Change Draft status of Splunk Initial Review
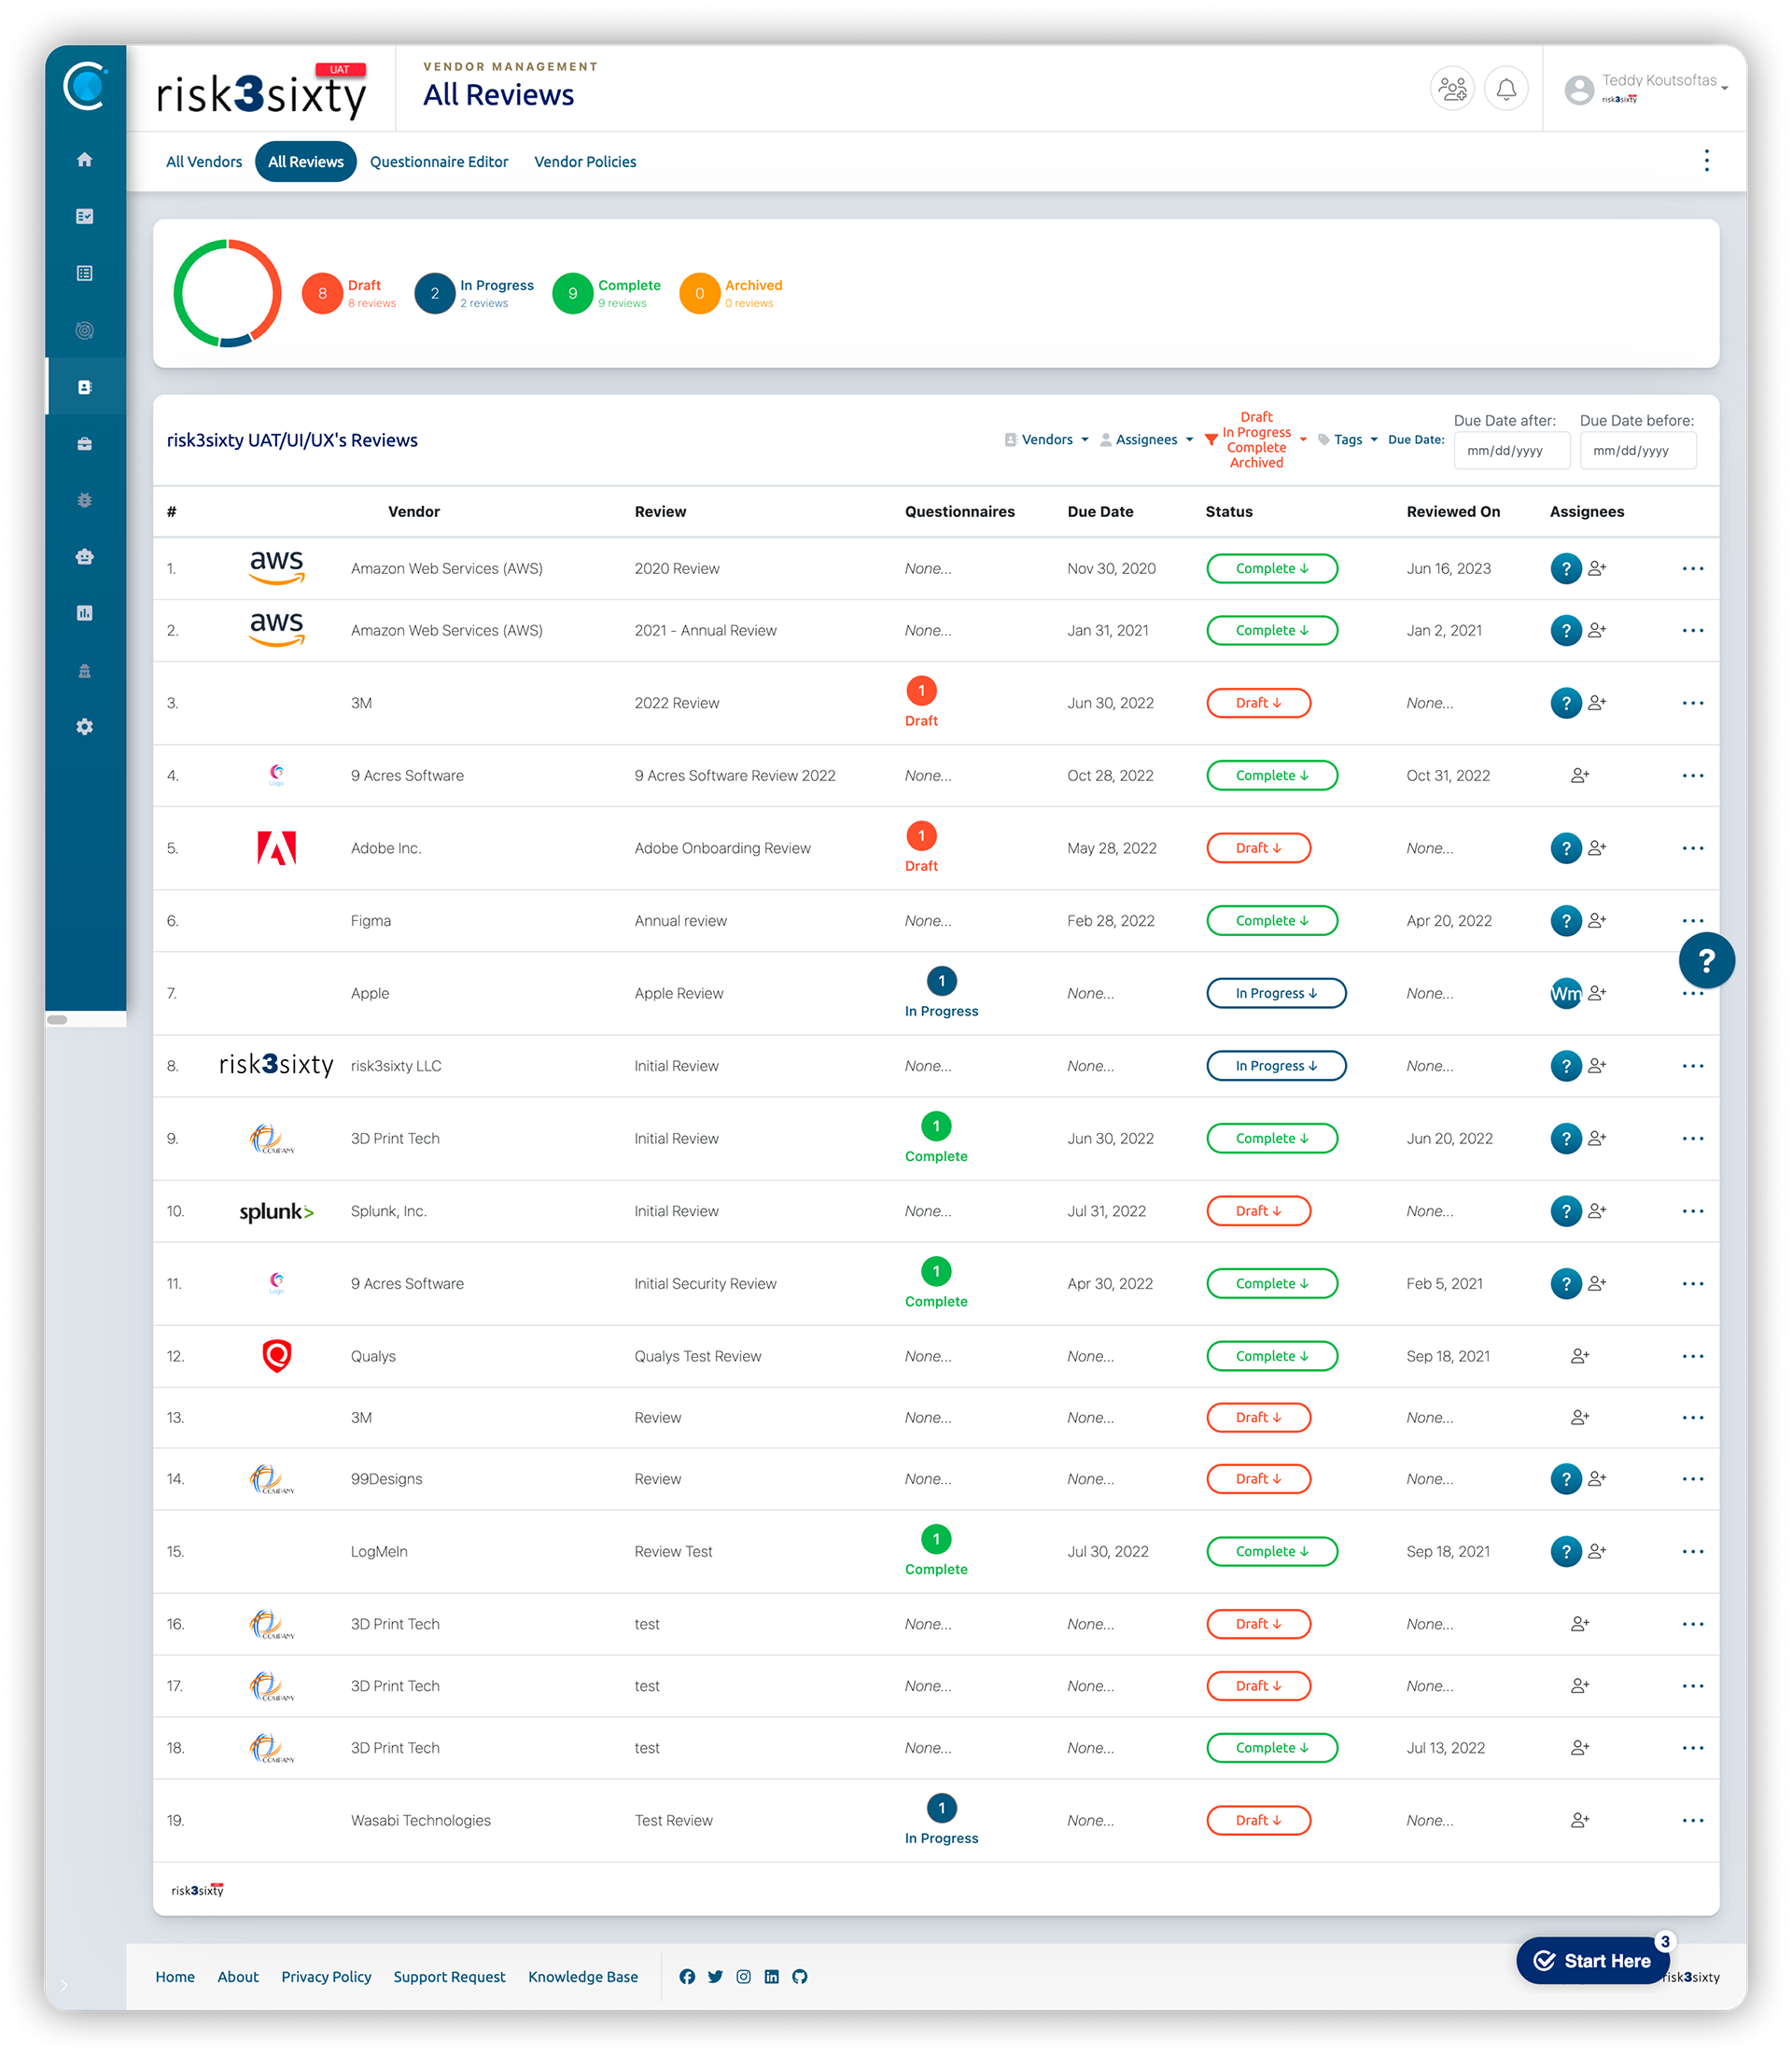 tap(1259, 1212)
